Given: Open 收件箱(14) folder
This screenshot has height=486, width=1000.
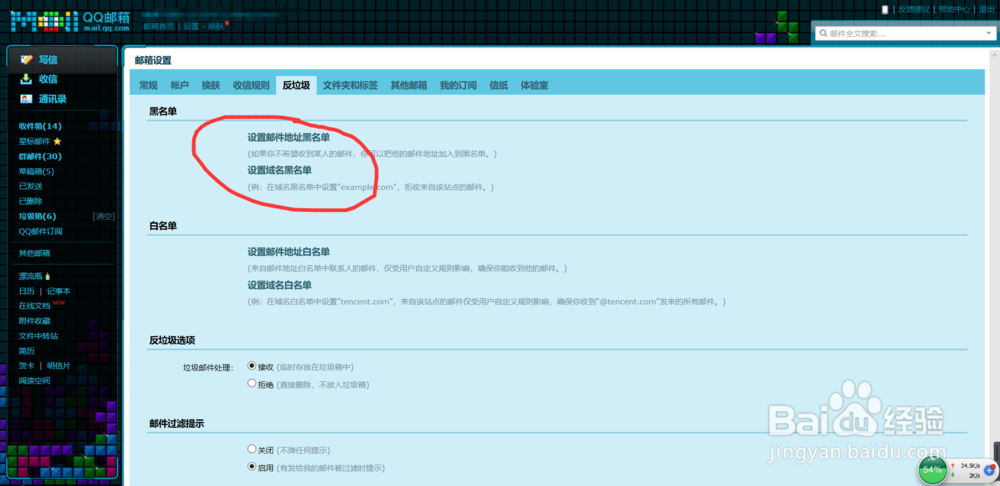Looking at the screenshot, I should [x=40, y=126].
